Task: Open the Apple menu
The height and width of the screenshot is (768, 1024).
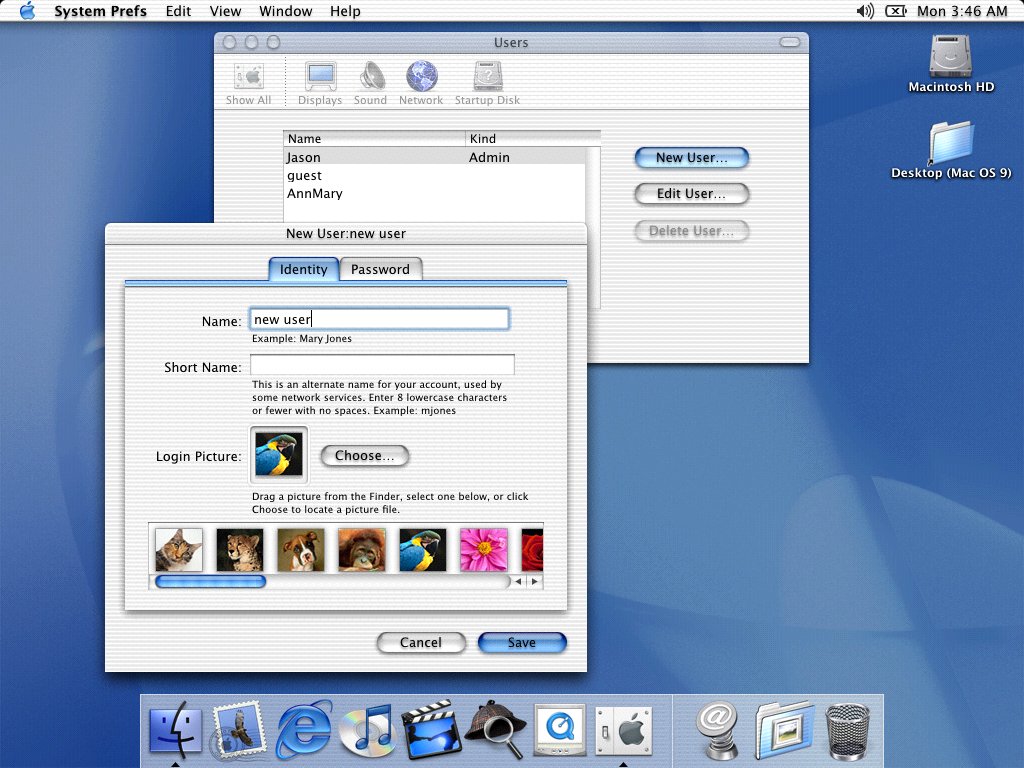Action: [x=27, y=11]
